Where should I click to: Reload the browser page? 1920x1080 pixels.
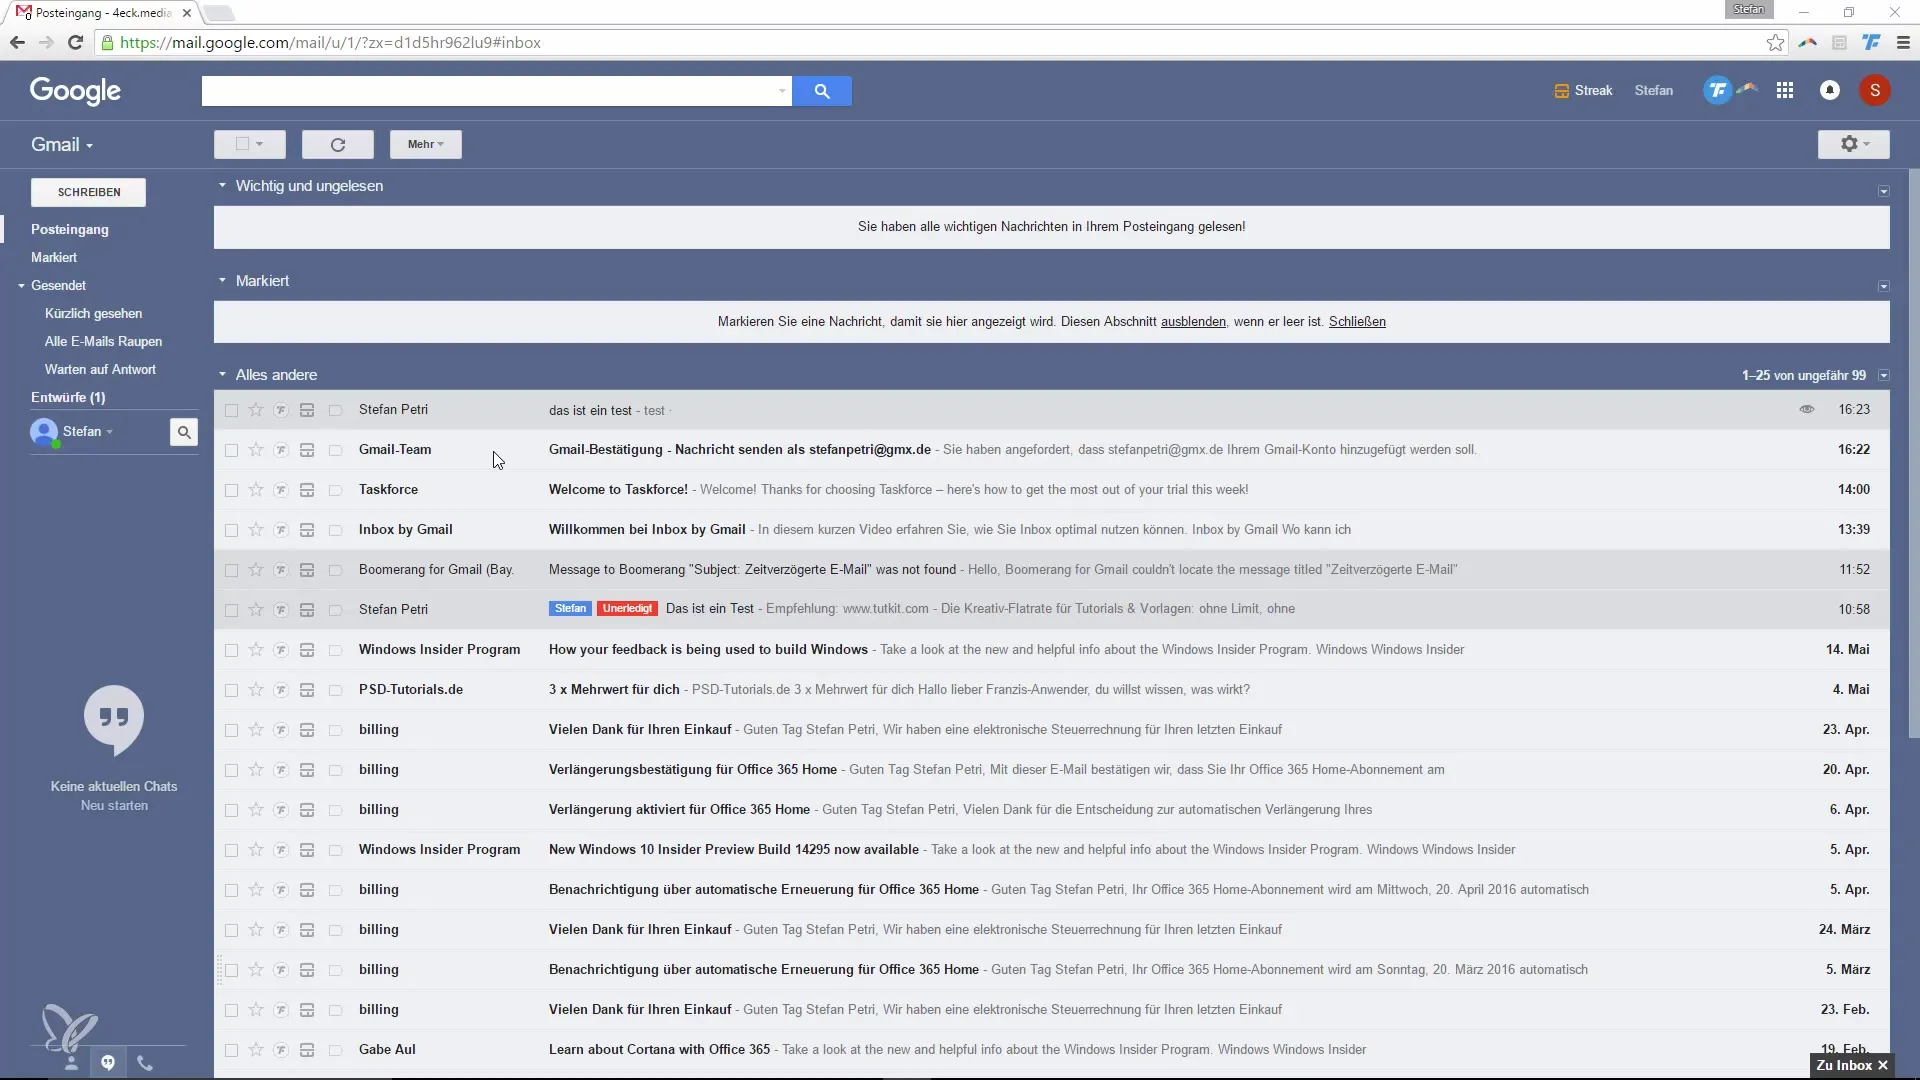click(x=75, y=43)
